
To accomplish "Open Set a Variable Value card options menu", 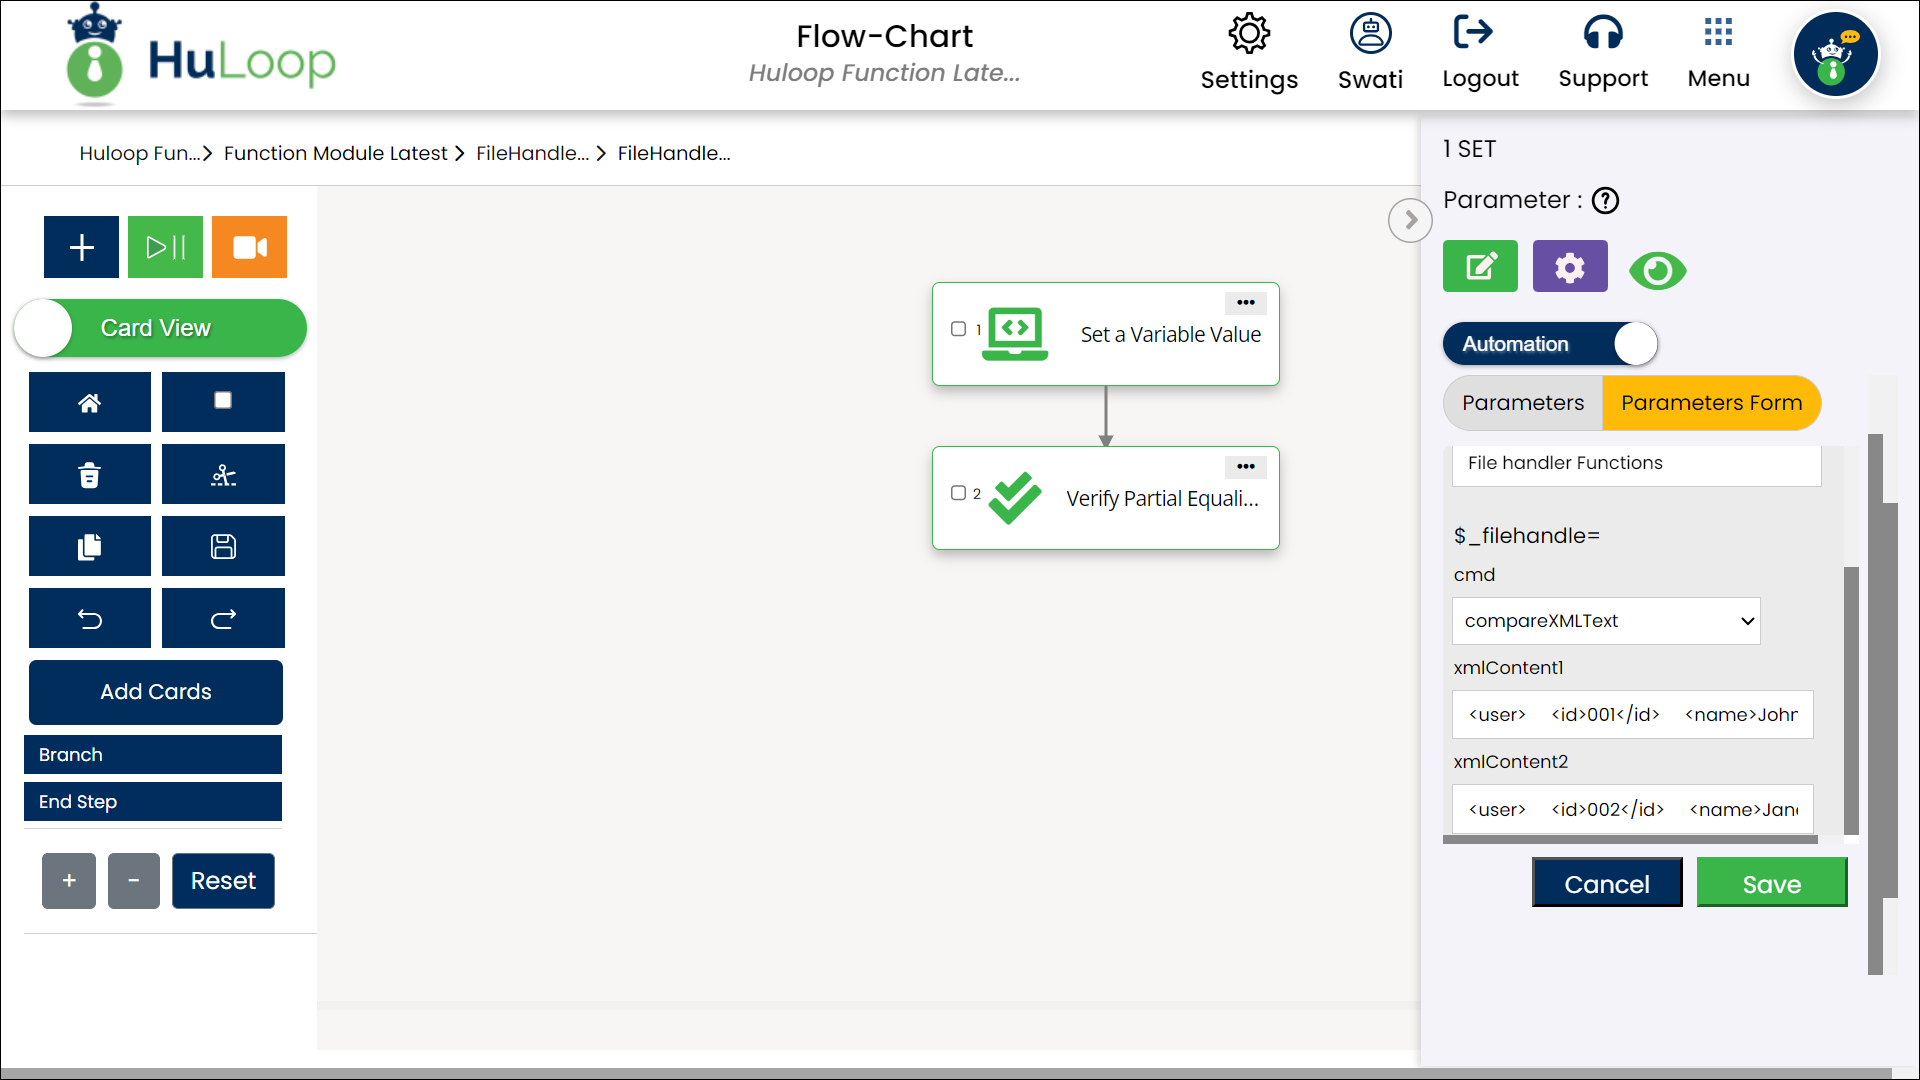I will [x=1245, y=302].
